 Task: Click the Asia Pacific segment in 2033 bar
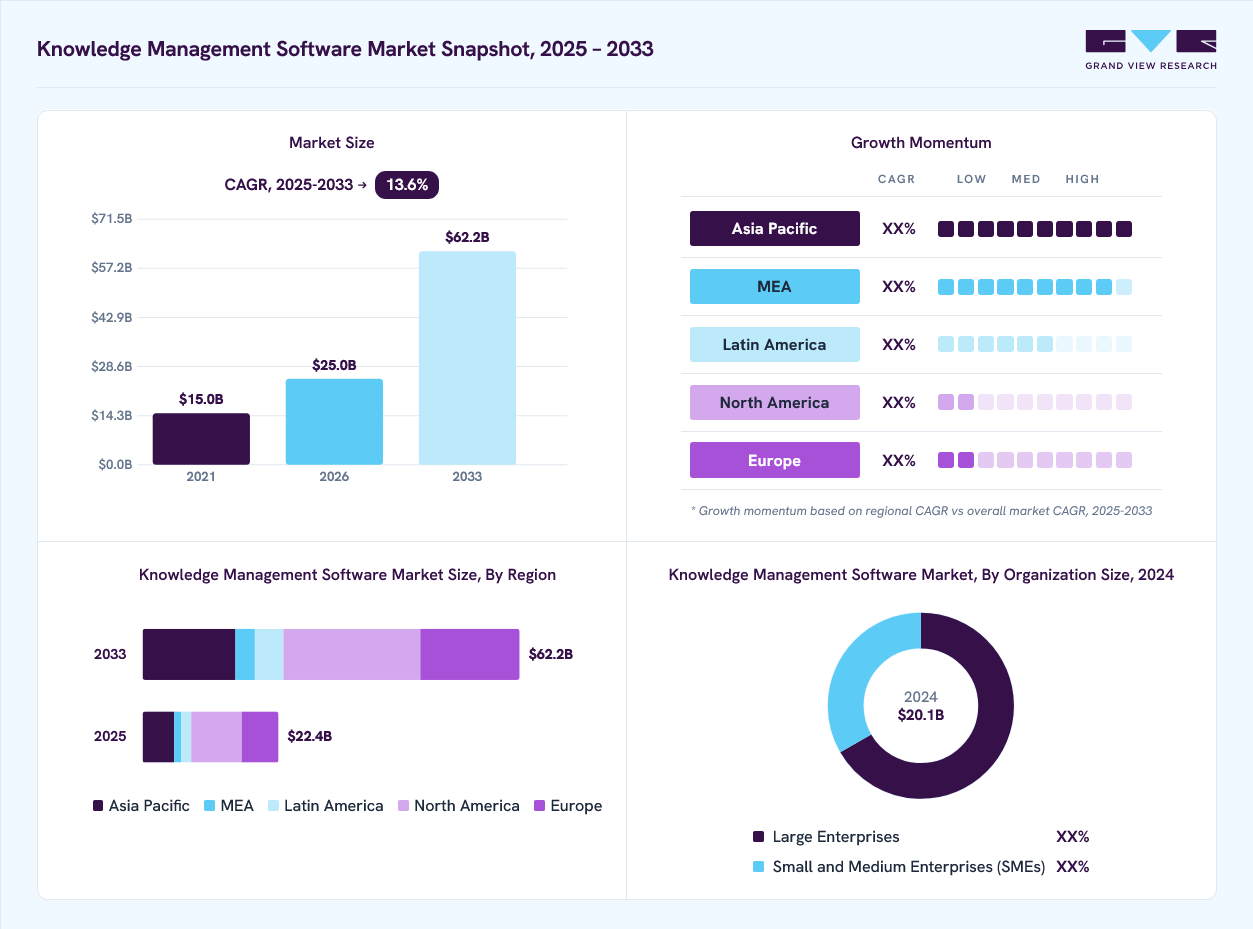(189, 654)
